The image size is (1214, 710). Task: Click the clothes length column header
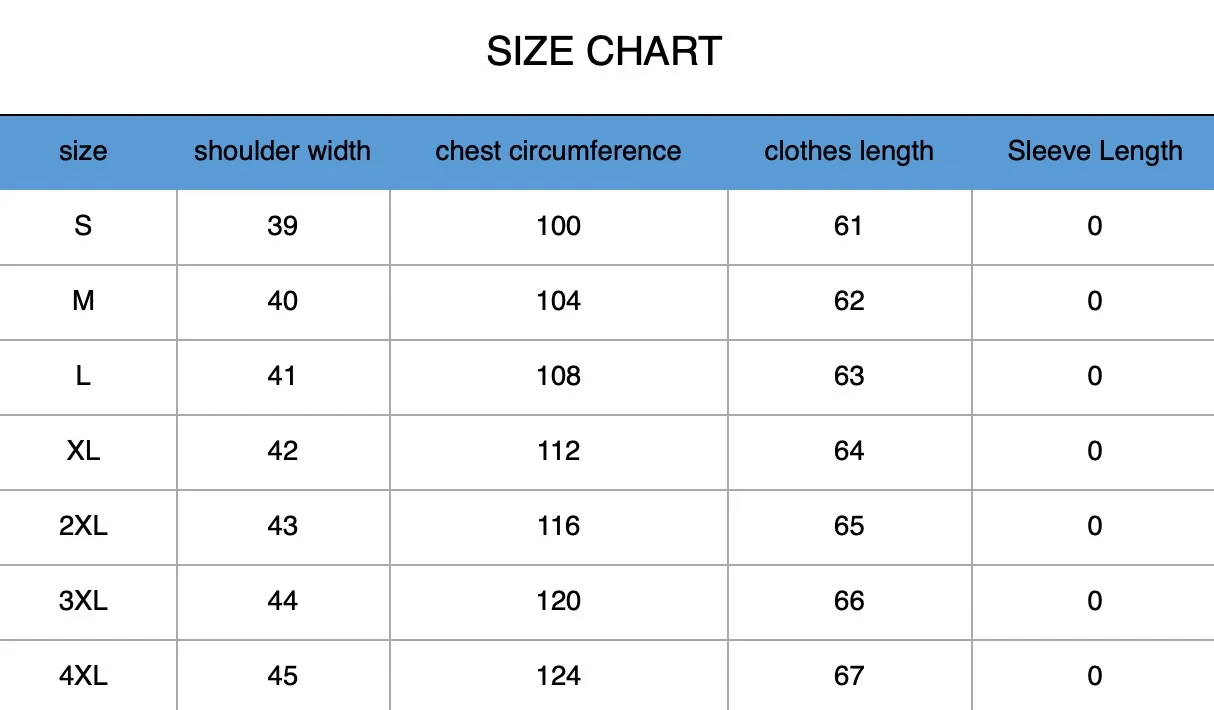tap(848, 152)
